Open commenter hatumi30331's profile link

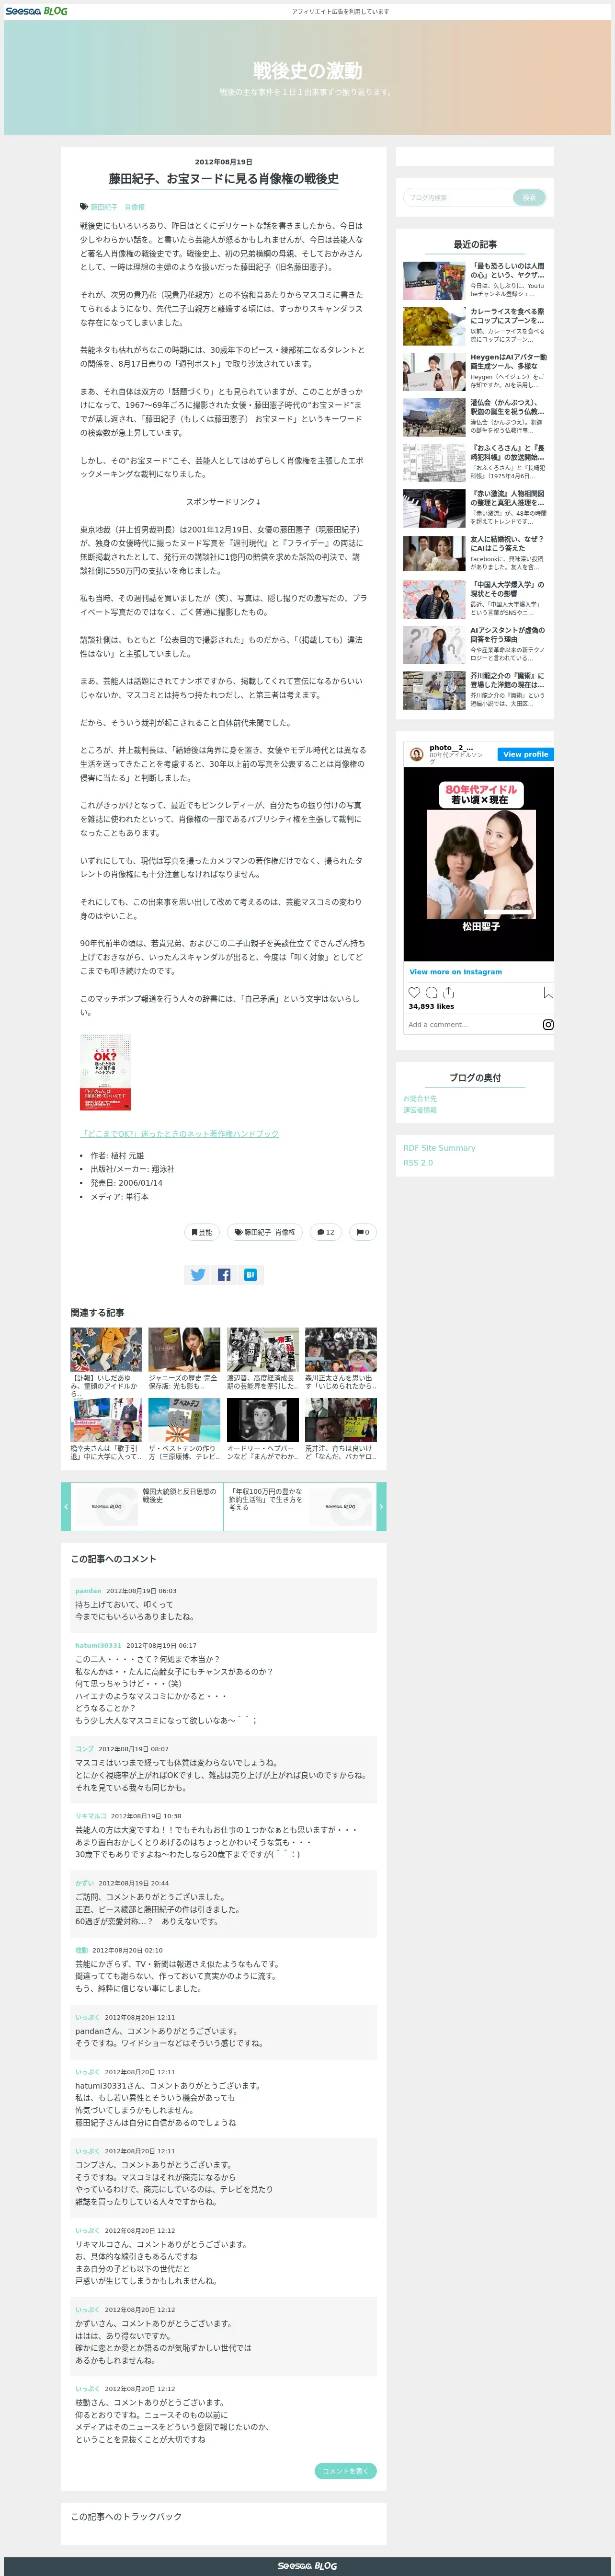98,1645
